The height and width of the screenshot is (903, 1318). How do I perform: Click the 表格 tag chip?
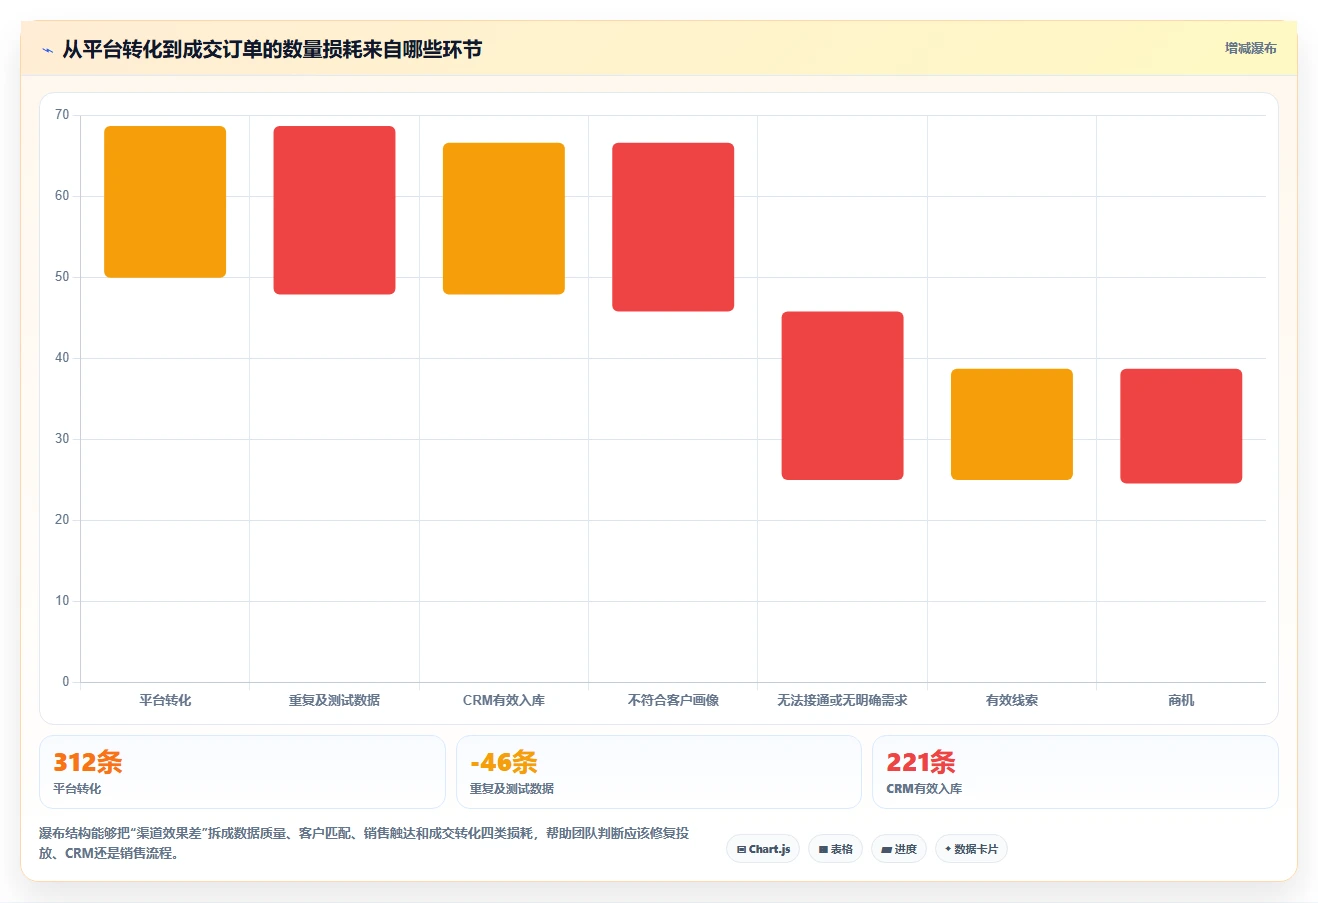pyautogui.click(x=835, y=849)
